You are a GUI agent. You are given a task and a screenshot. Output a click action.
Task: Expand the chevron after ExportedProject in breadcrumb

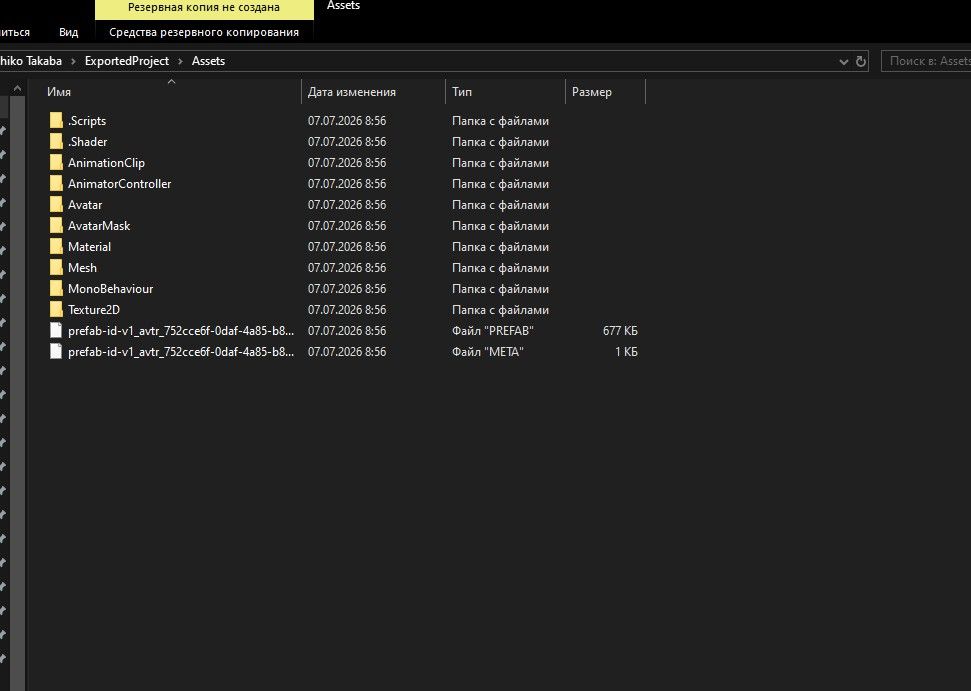tap(180, 61)
